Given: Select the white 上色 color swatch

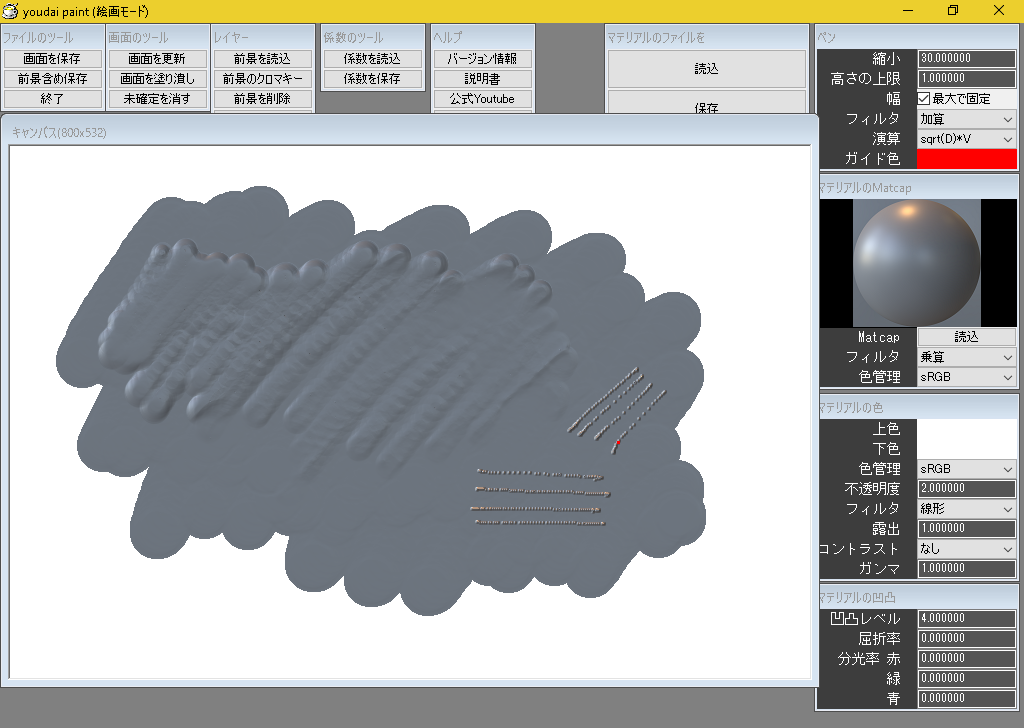Looking at the screenshot, I should point(966,429).
